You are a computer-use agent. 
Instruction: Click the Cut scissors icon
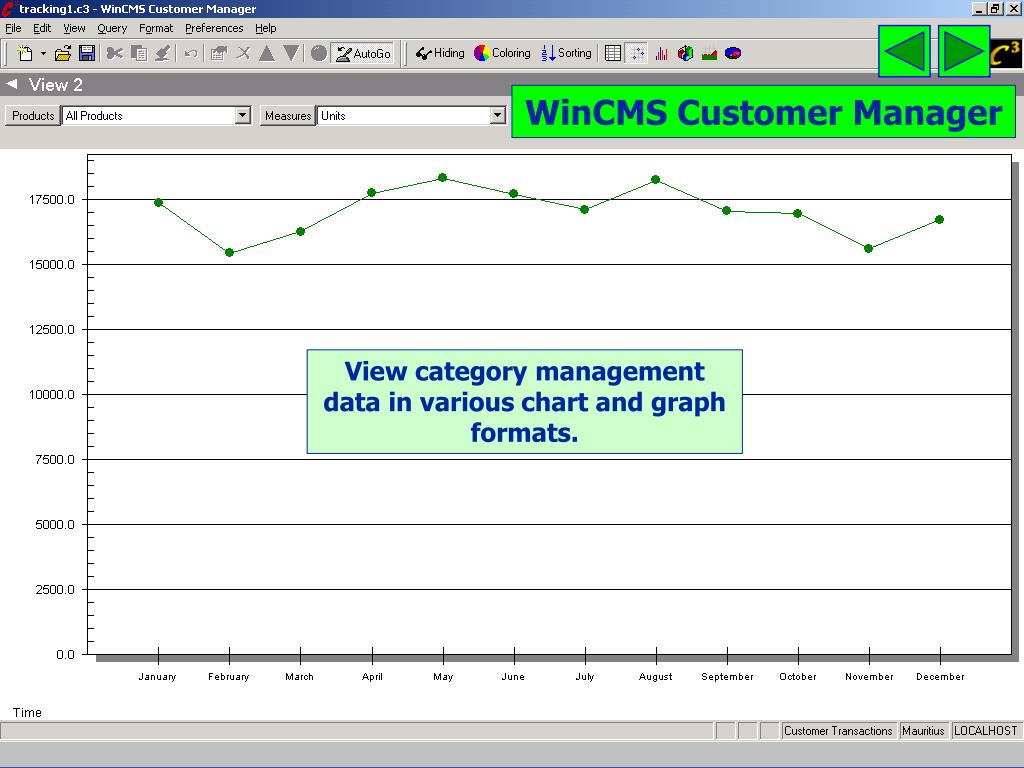pyautogui.click(x=114, y=54)
